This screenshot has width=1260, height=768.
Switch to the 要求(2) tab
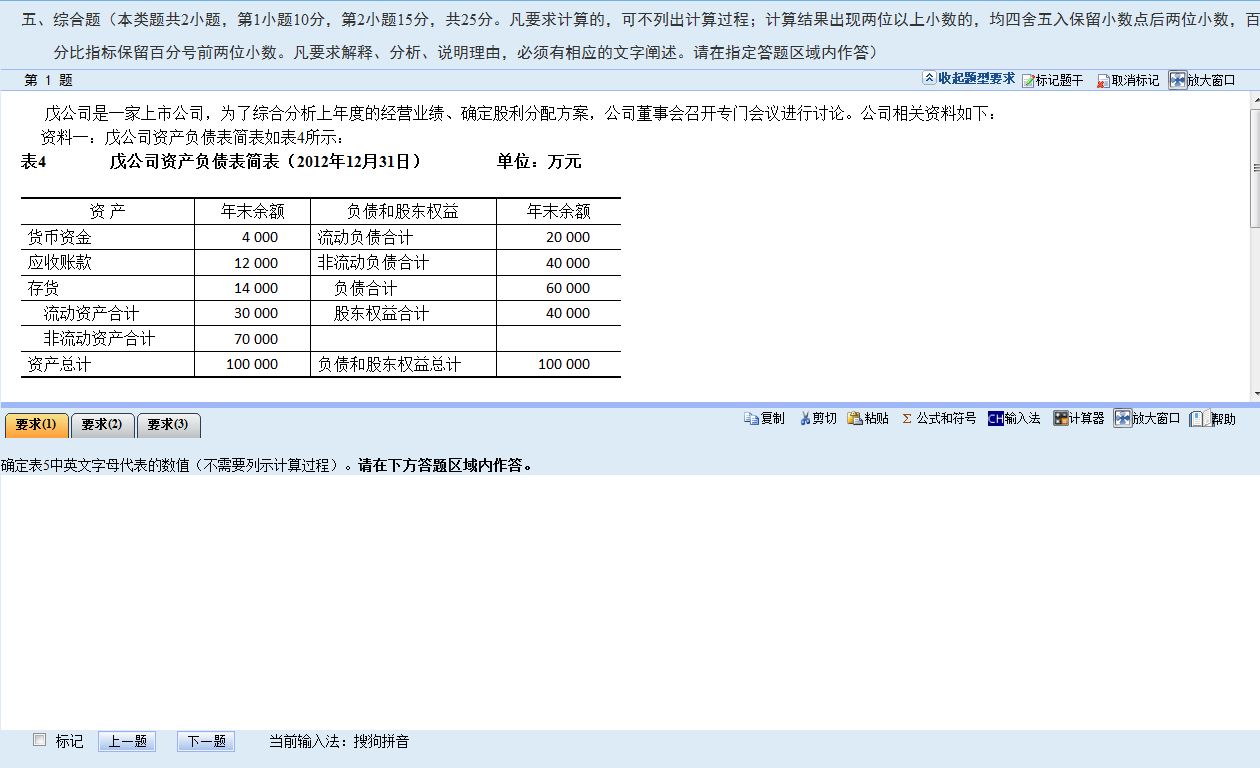(100, 425)
